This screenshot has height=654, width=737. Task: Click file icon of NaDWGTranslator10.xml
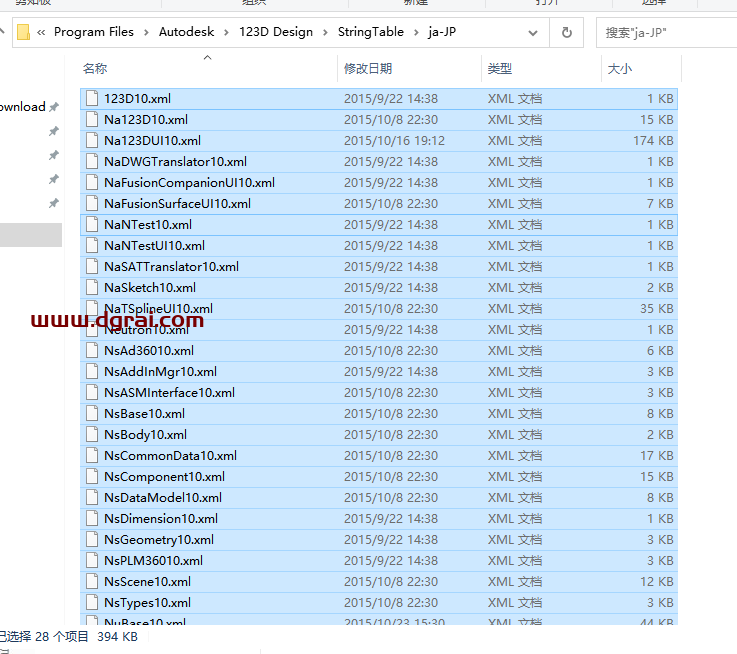point(92,162)
